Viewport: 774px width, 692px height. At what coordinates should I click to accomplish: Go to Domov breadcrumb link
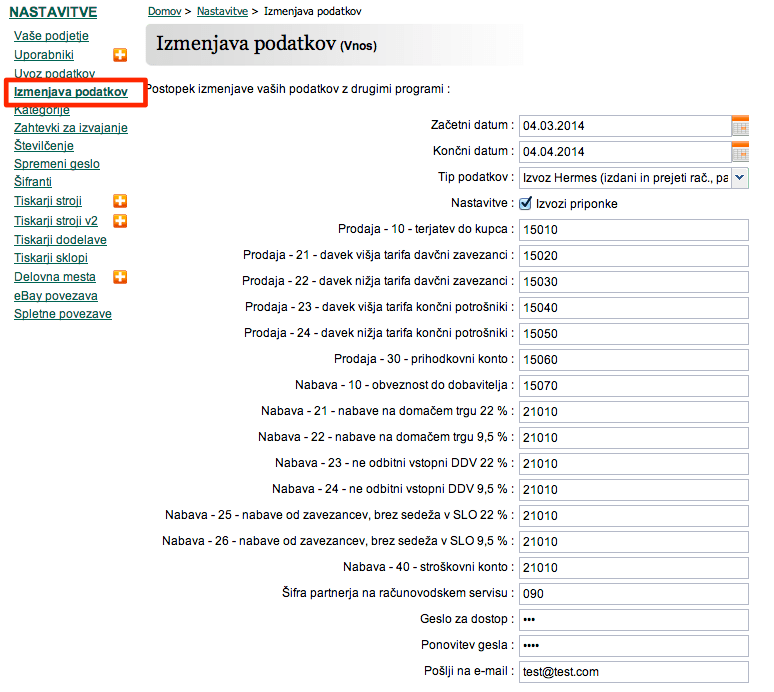(x=164, y=11)
